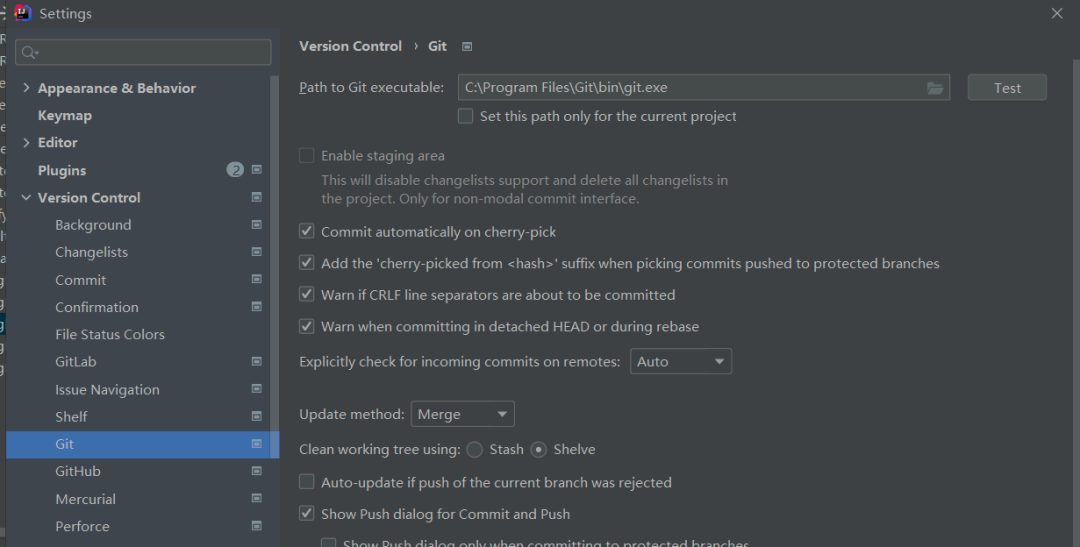Click the Test button
Viewport: 1080px width, 547px height.
coord(1007,88)
